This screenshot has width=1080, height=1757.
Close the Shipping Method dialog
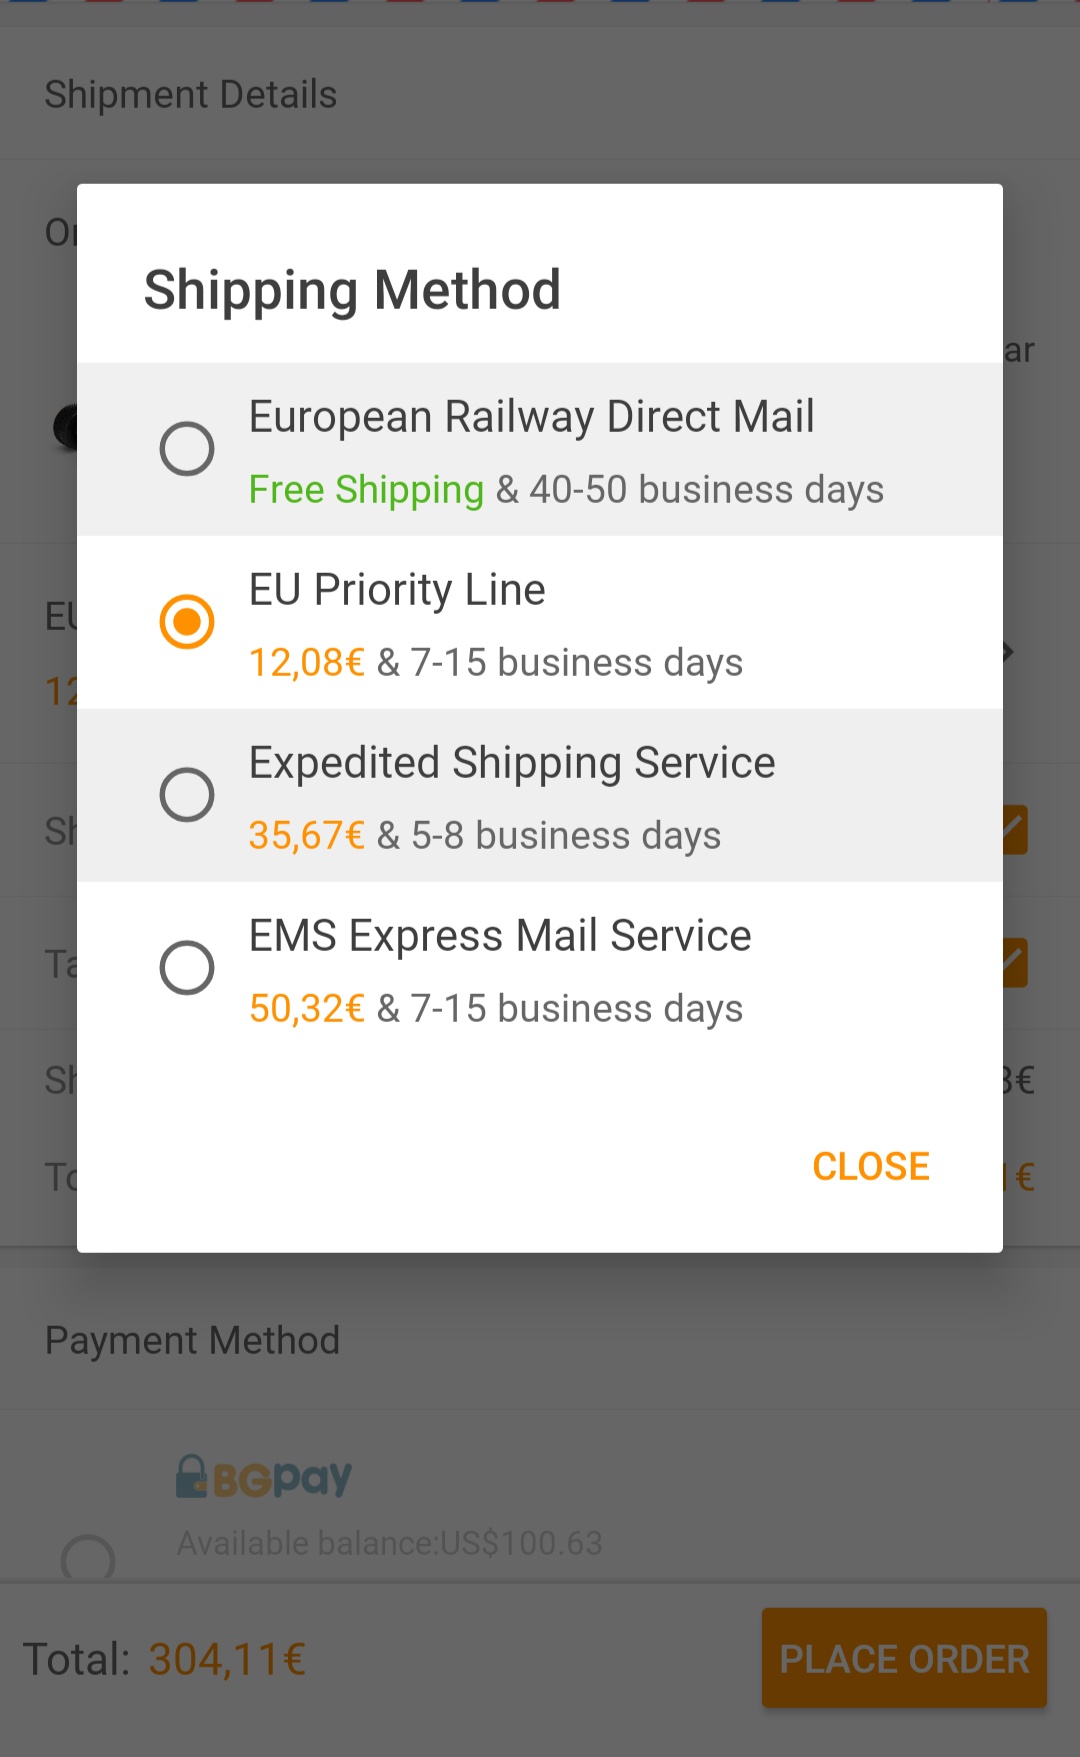(871, 1166)
